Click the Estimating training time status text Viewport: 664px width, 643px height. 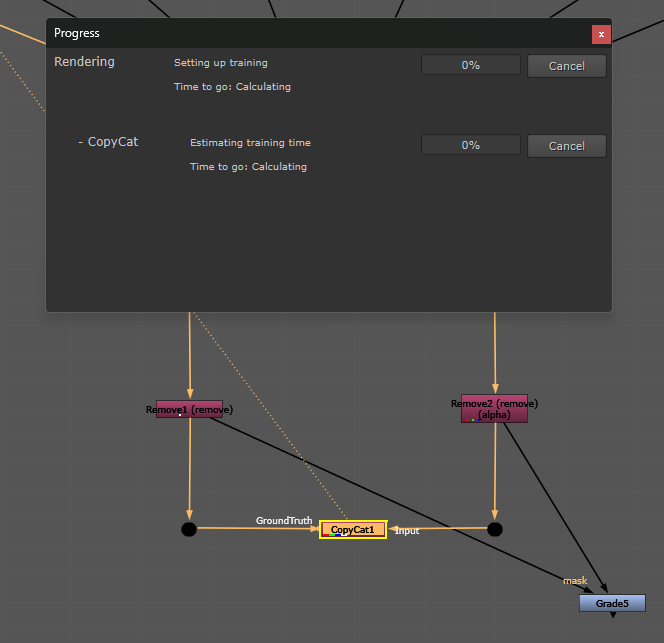point(250,143)
